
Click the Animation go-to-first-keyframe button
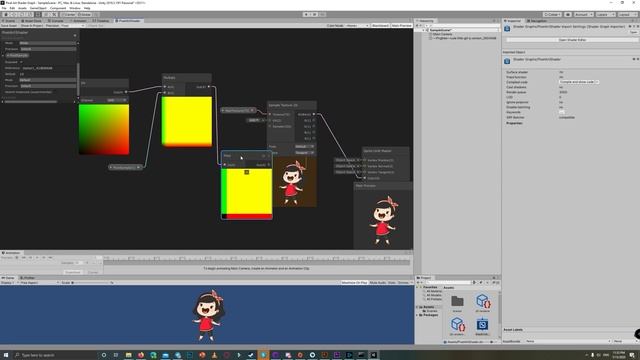click(x=24, y=258)
